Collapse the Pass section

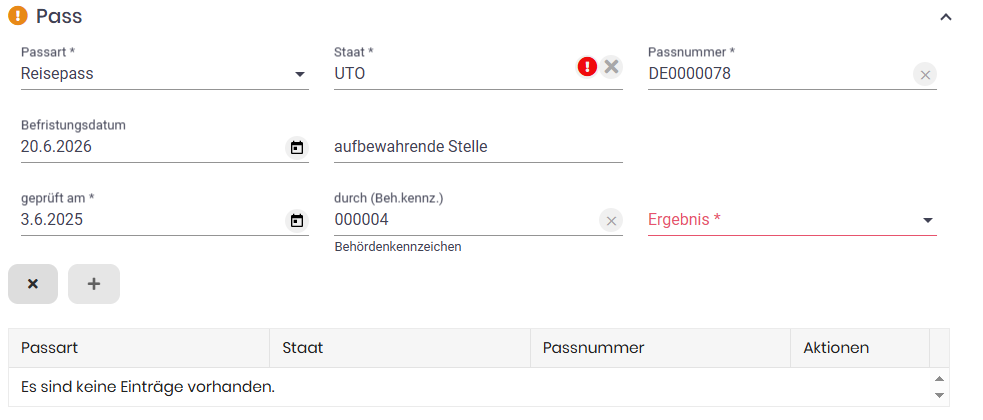point(946,17)
